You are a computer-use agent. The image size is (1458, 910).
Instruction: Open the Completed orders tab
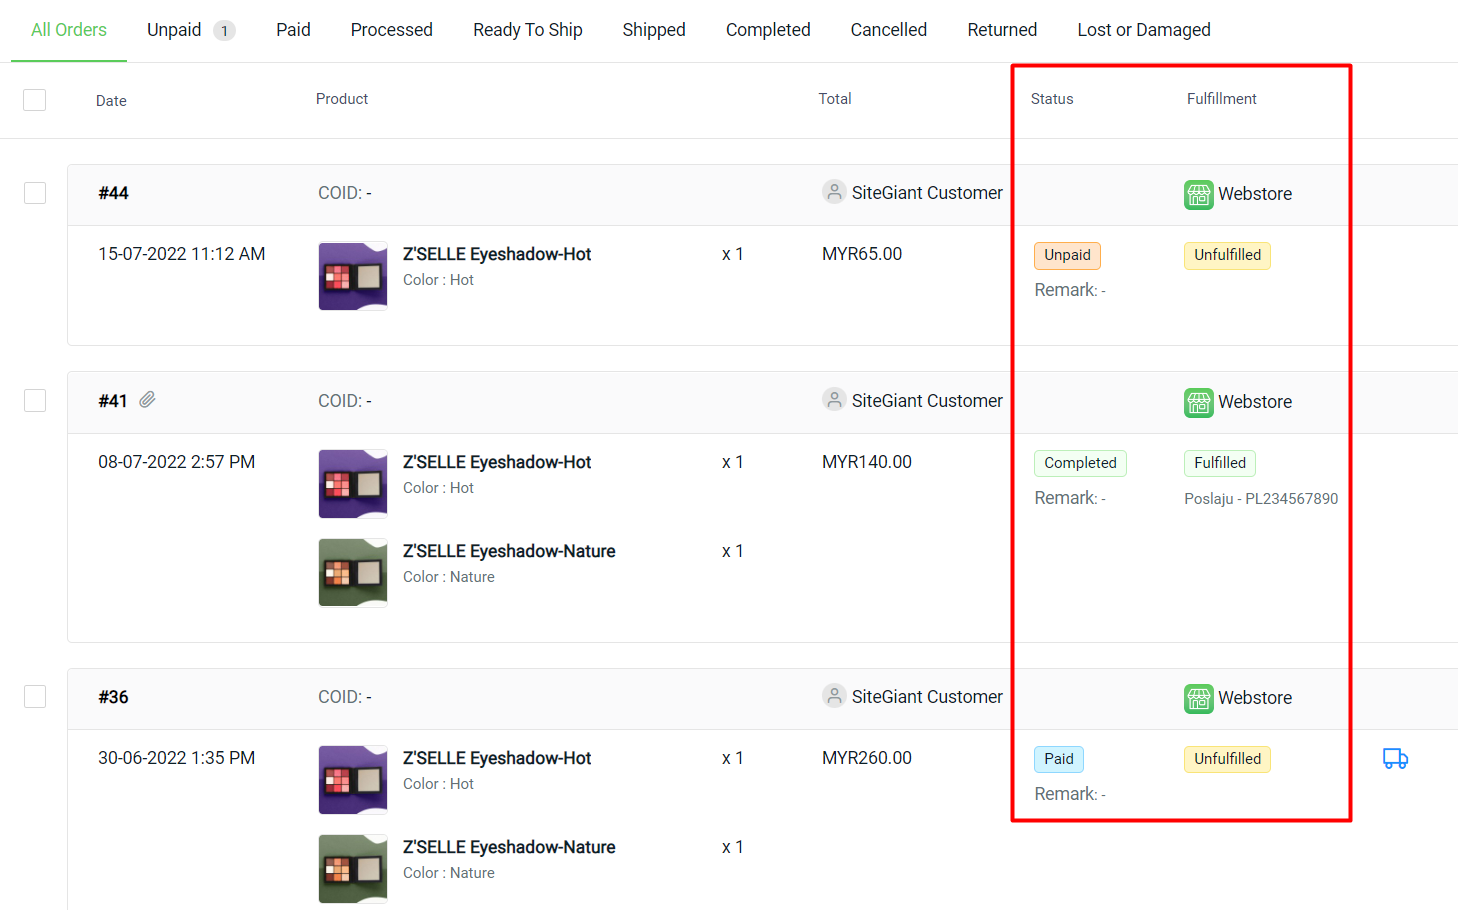click(768, 30)
